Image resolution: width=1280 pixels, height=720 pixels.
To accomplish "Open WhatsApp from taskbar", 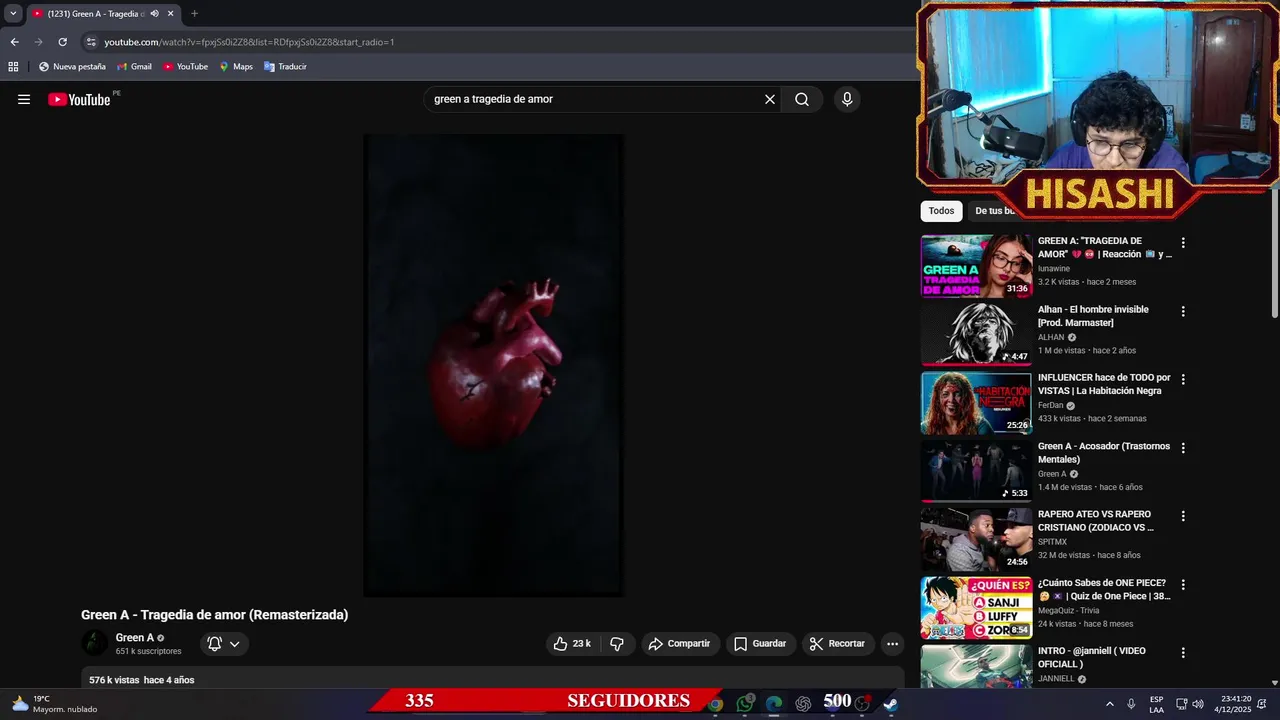I will pyautogui.click(x=745, y=704).
